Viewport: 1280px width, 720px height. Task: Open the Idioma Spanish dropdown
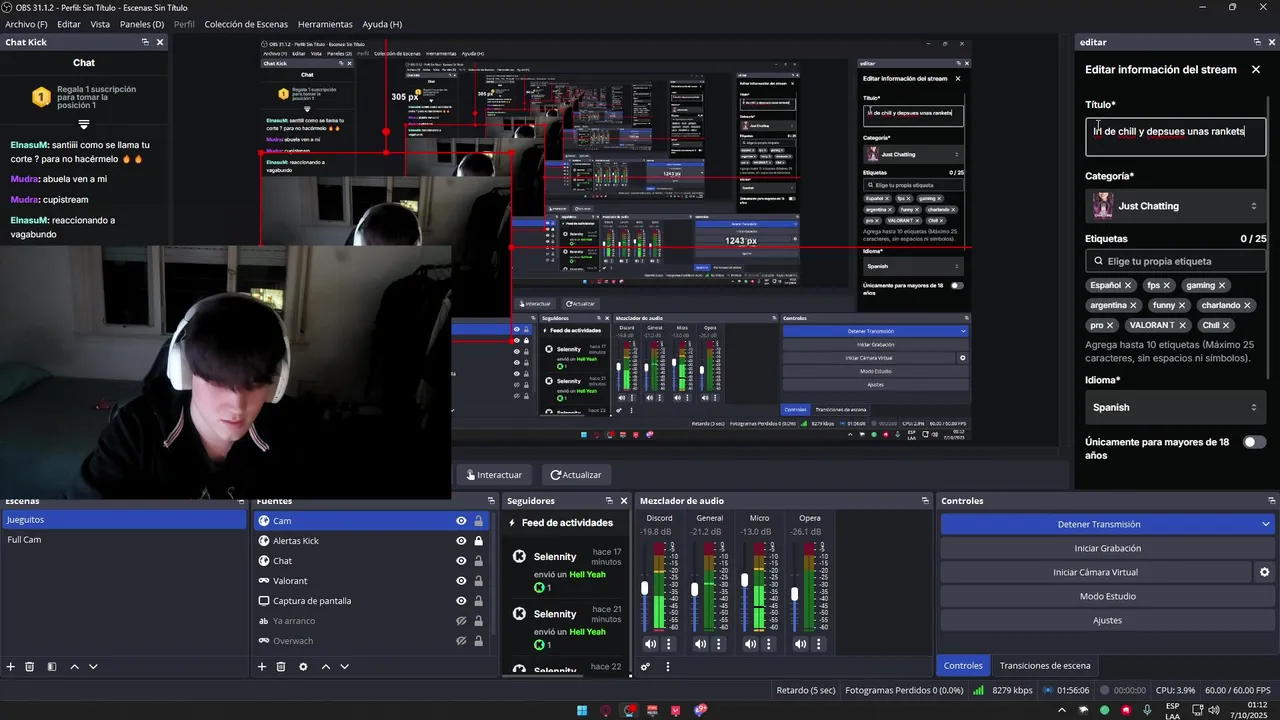[1175, 407]
